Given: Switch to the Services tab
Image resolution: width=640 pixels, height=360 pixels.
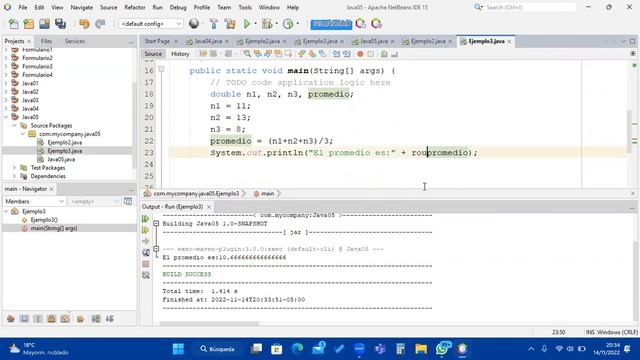Looking at the screenshot, I should (x=75, y=41).
